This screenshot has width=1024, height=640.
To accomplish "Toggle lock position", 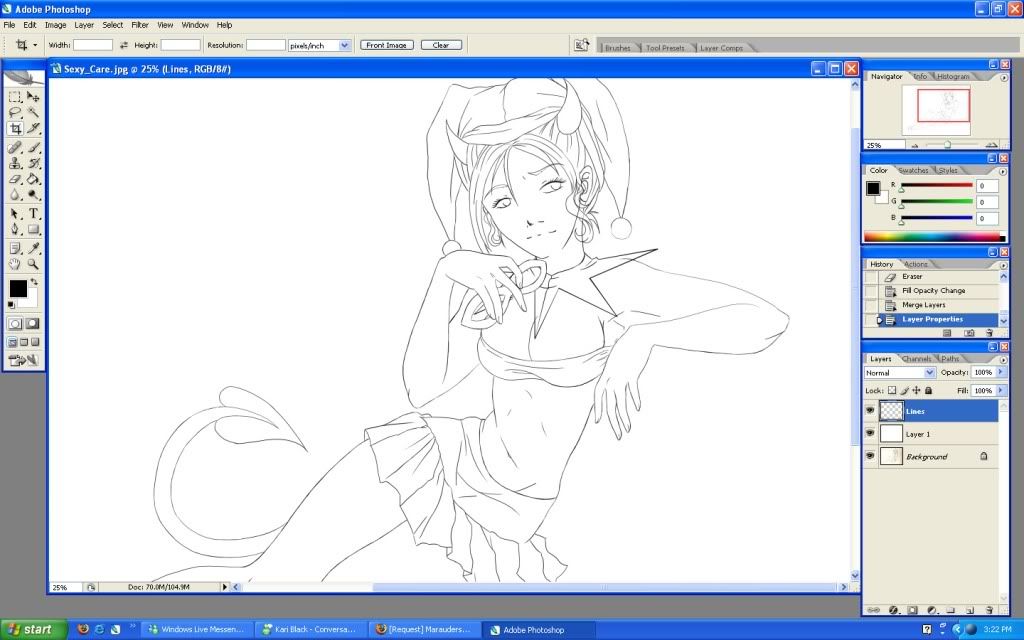I will 916,391.
